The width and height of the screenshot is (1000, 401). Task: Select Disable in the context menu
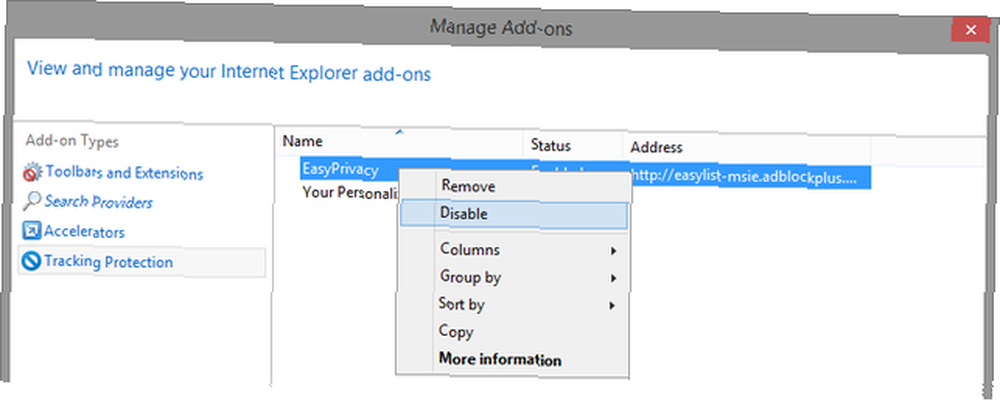point(514,214)
